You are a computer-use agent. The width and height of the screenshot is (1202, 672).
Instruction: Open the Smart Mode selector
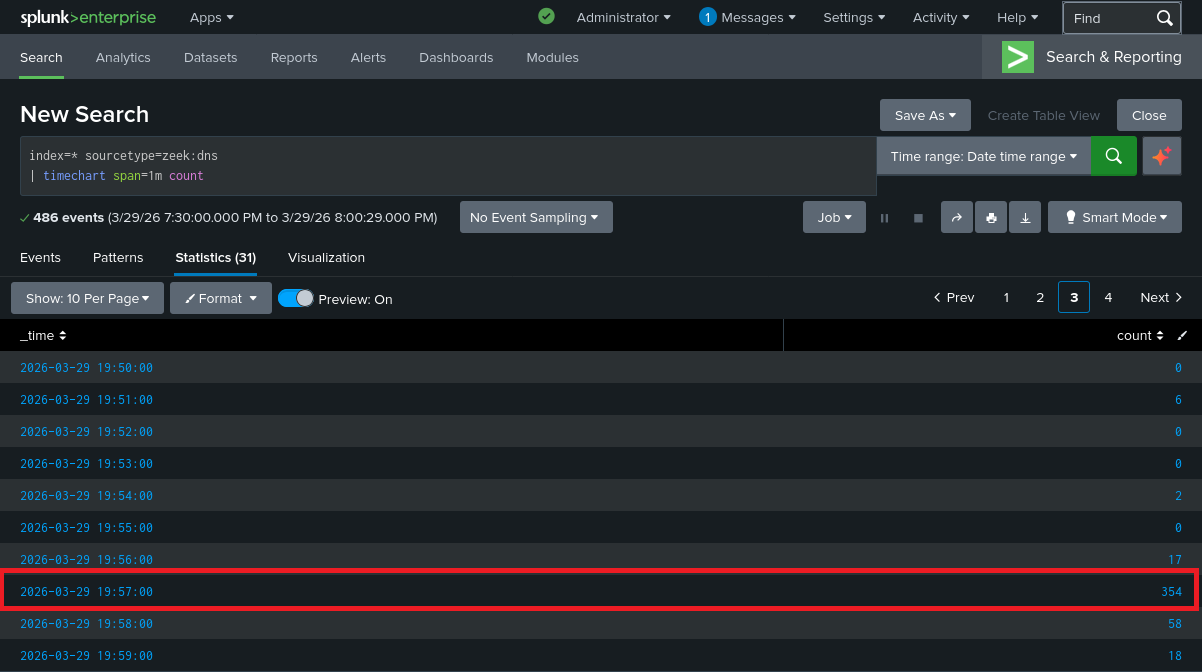pyautogui.click(x=1114, y=217)
